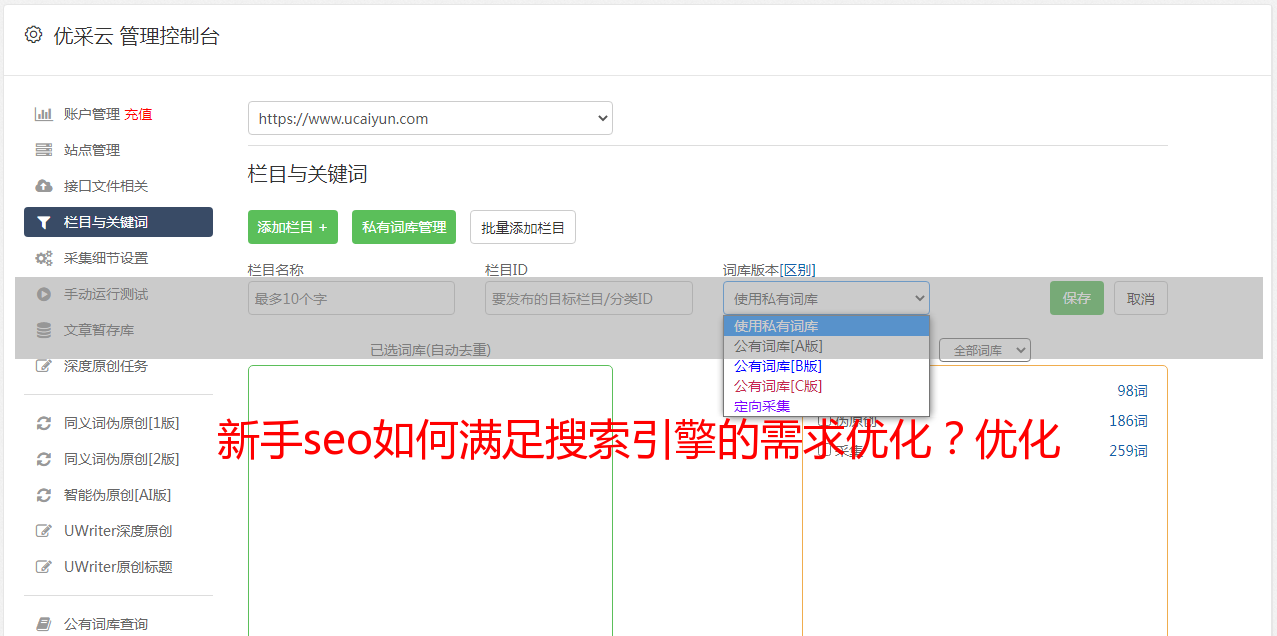This screenshot has width=1277, height=636.
Task: Click the green 添加栏目 + button
Action: click(x=293, y=227)
